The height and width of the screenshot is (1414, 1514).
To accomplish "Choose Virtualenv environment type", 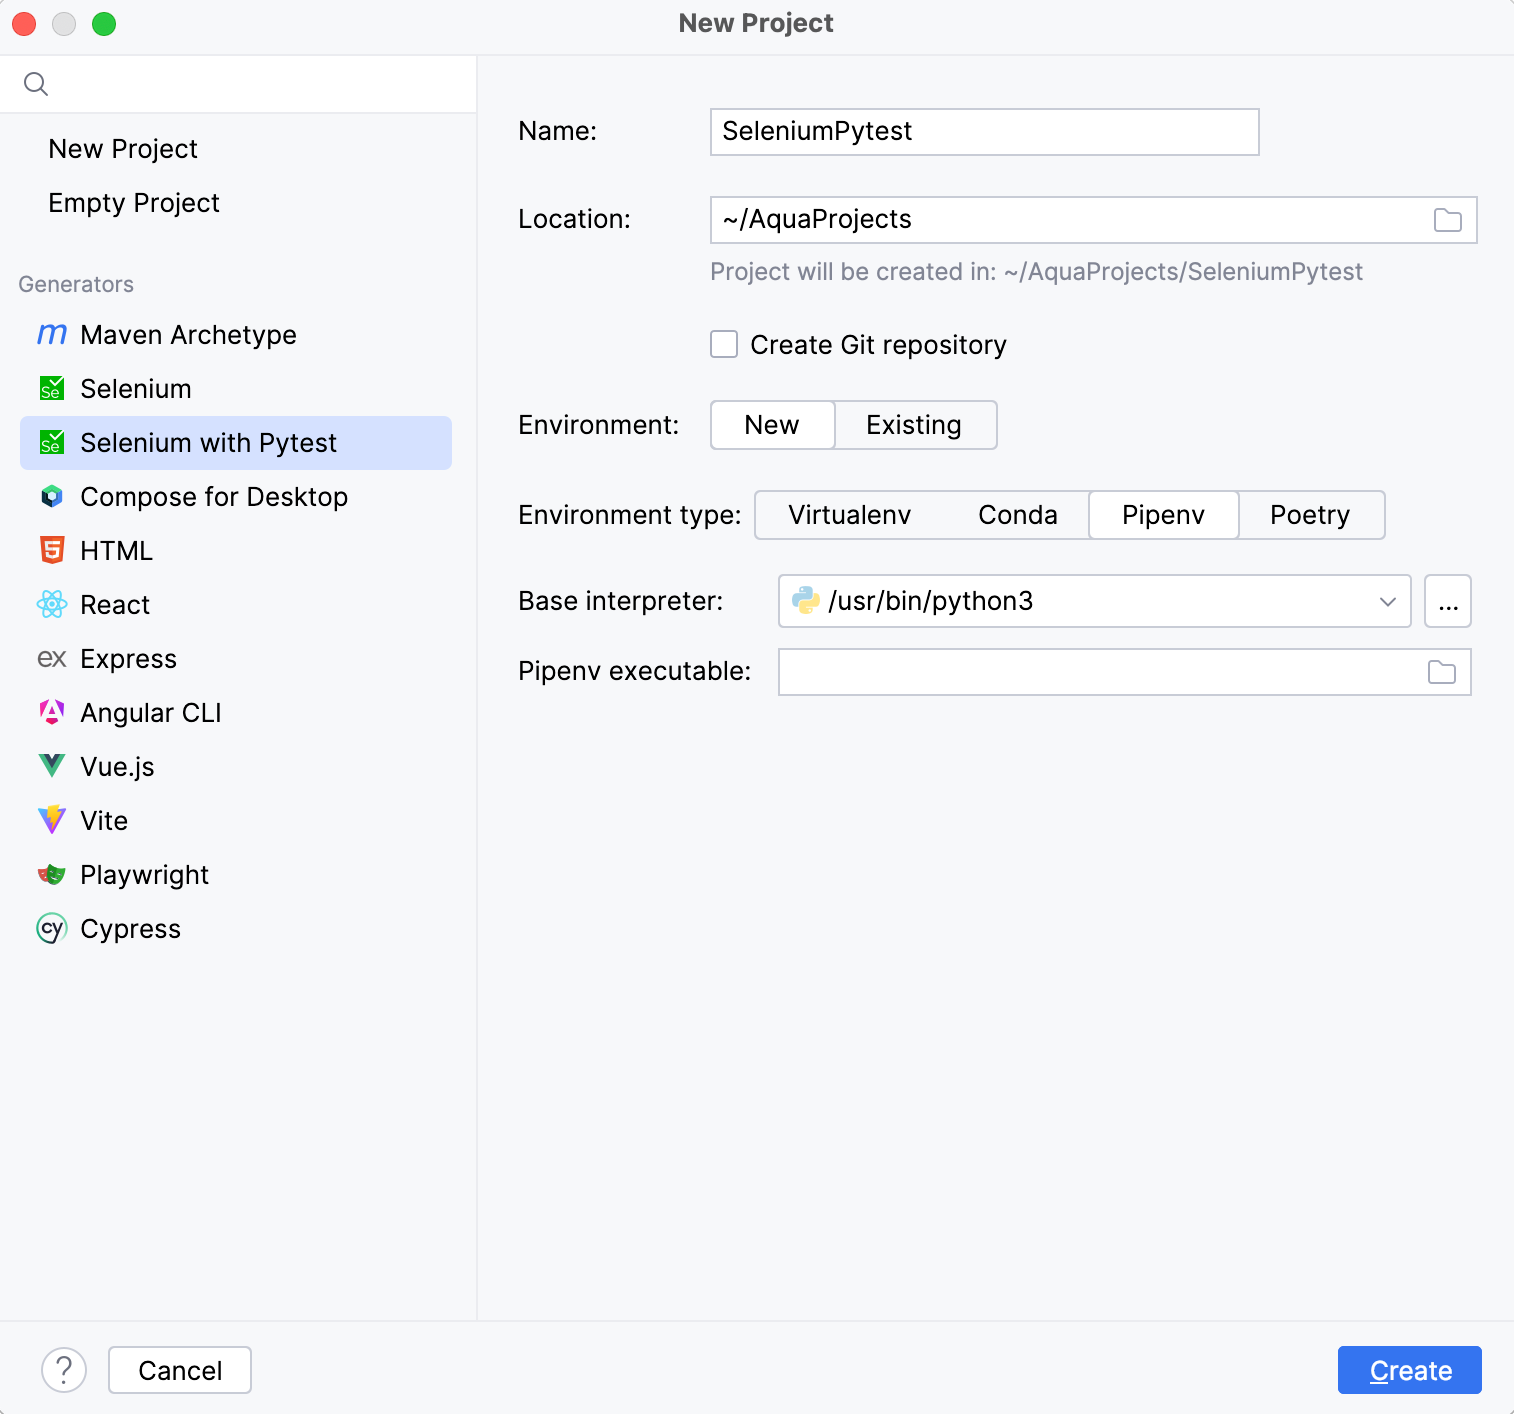I will click(849, 515).
